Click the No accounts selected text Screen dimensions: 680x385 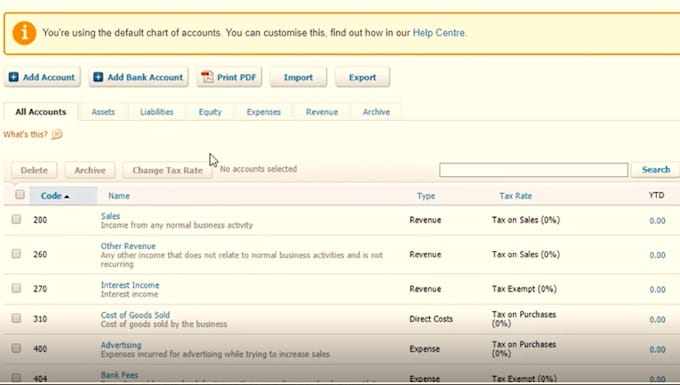[258, 169]
